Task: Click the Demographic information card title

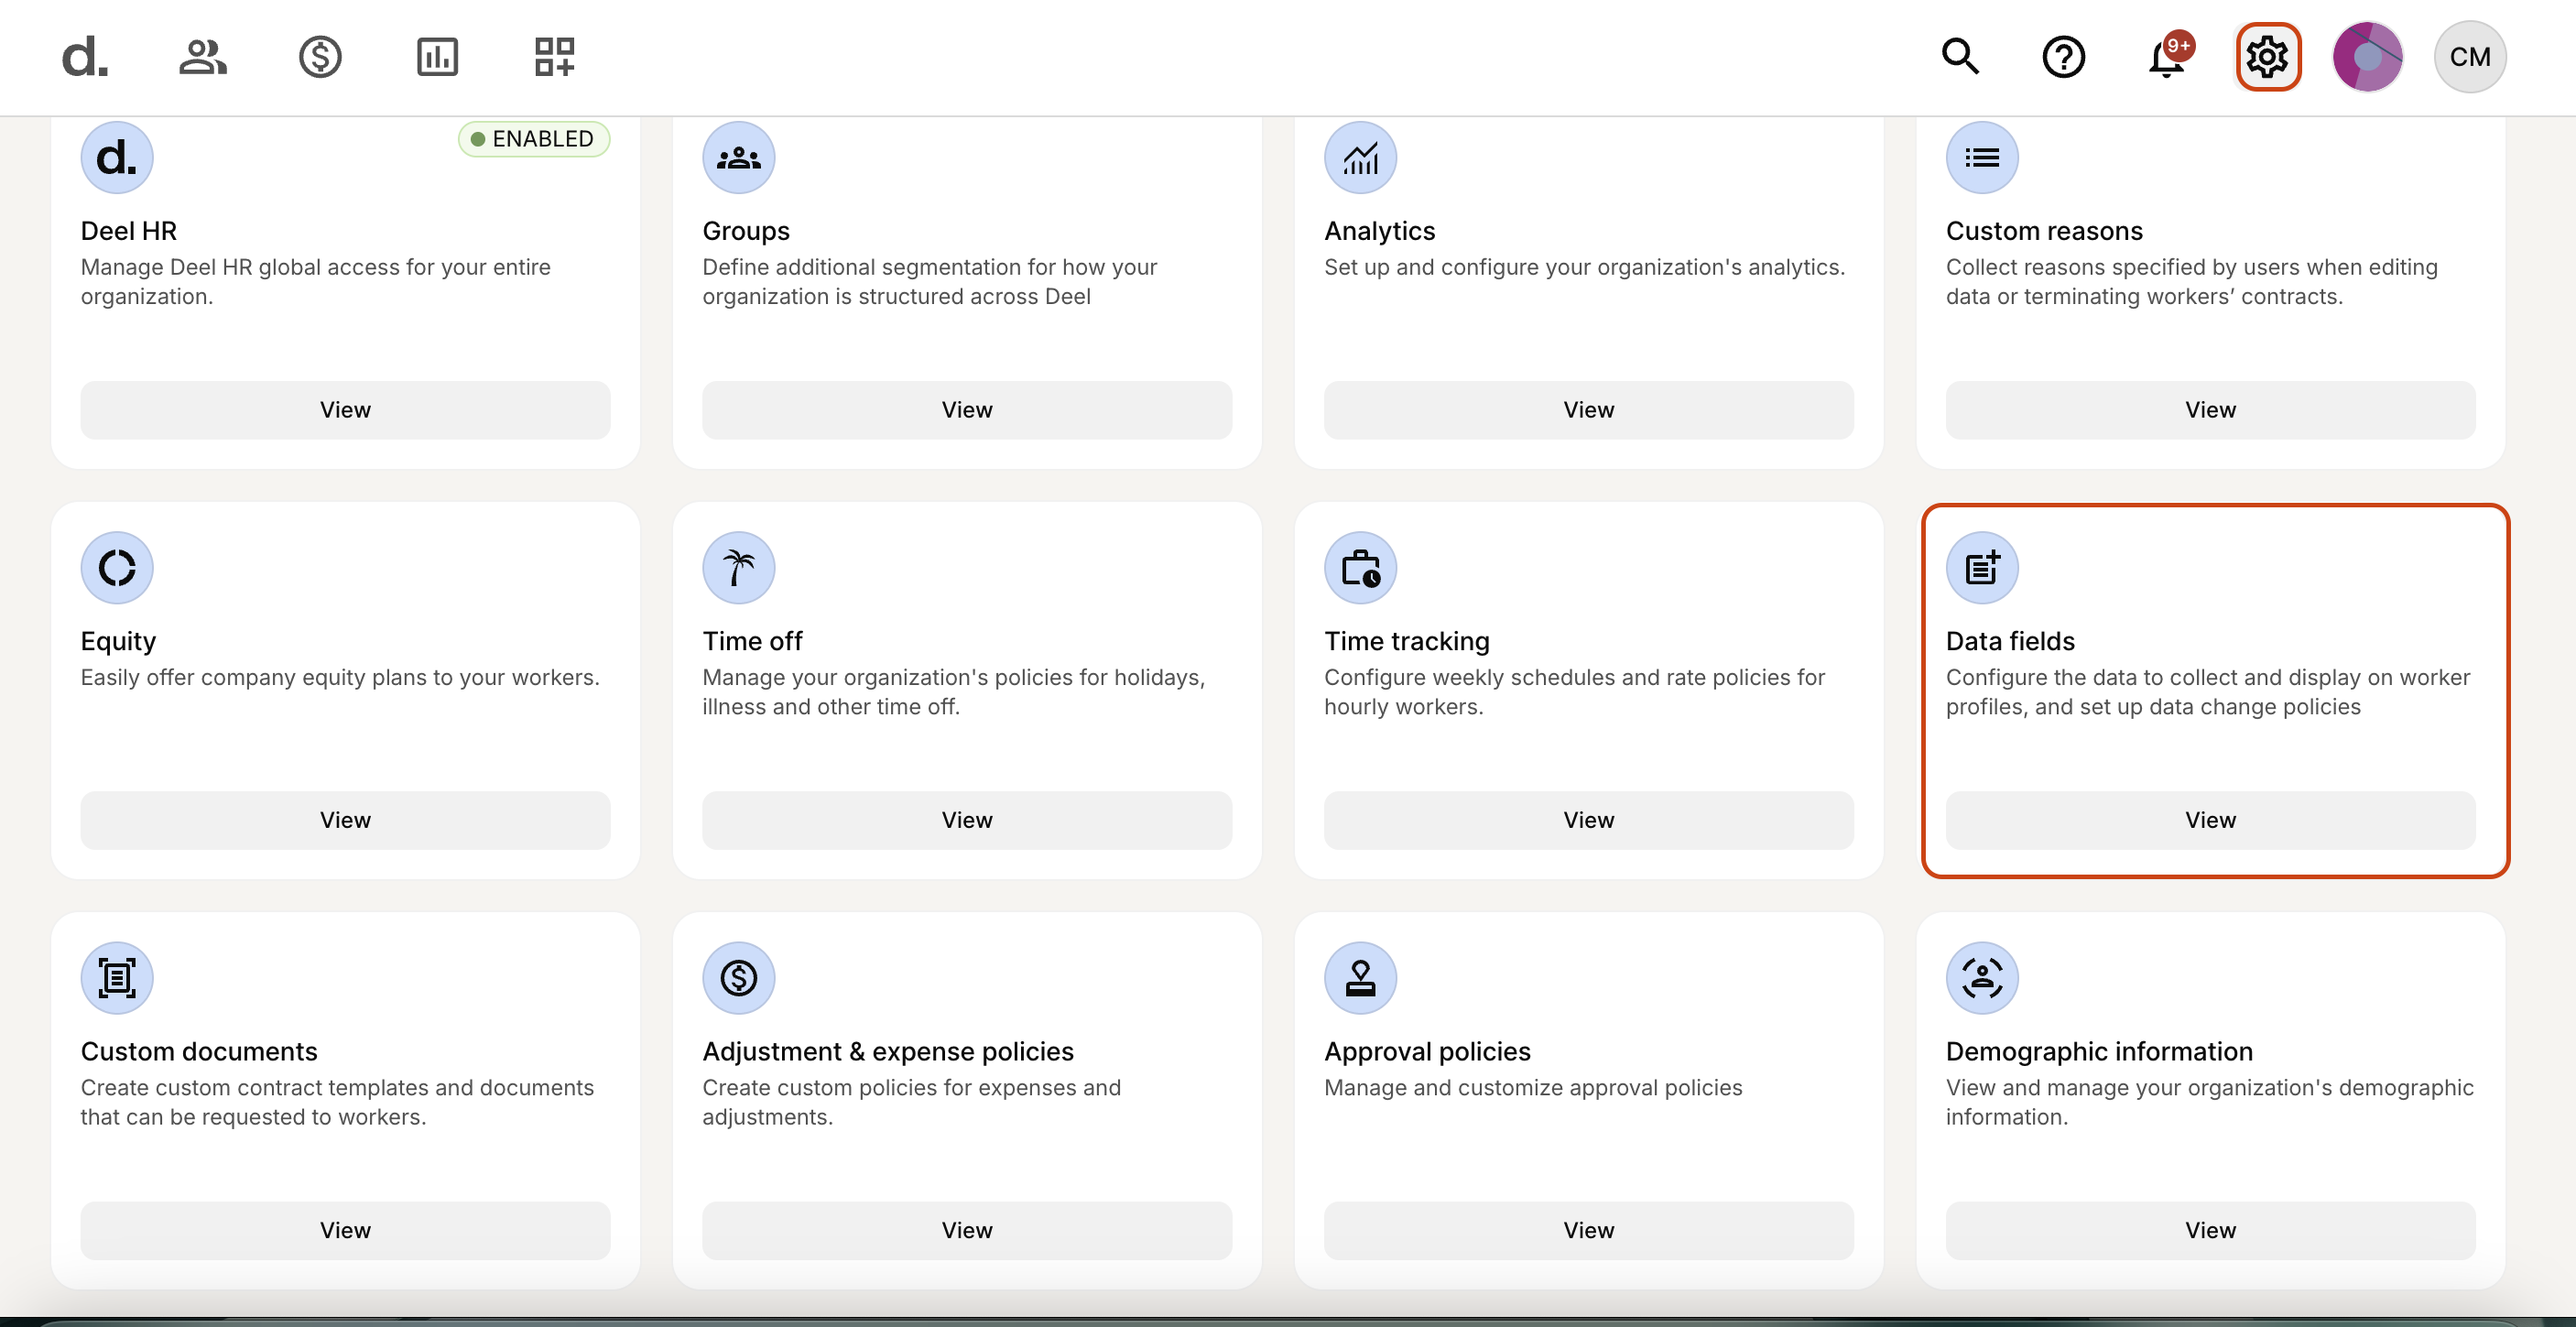Action: click(x=2099, y=1051)
